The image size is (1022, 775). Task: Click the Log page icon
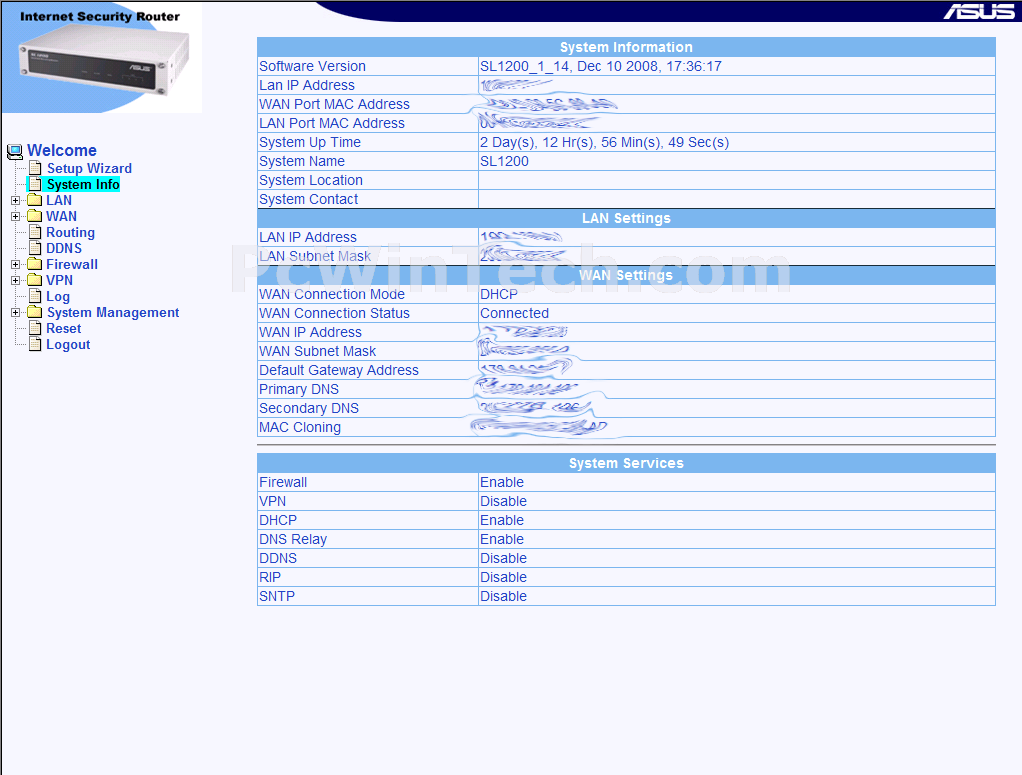35,297
